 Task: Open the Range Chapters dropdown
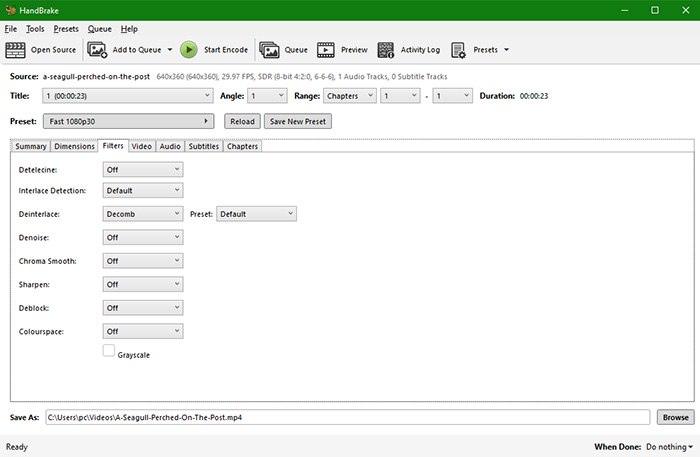[350, 96]
